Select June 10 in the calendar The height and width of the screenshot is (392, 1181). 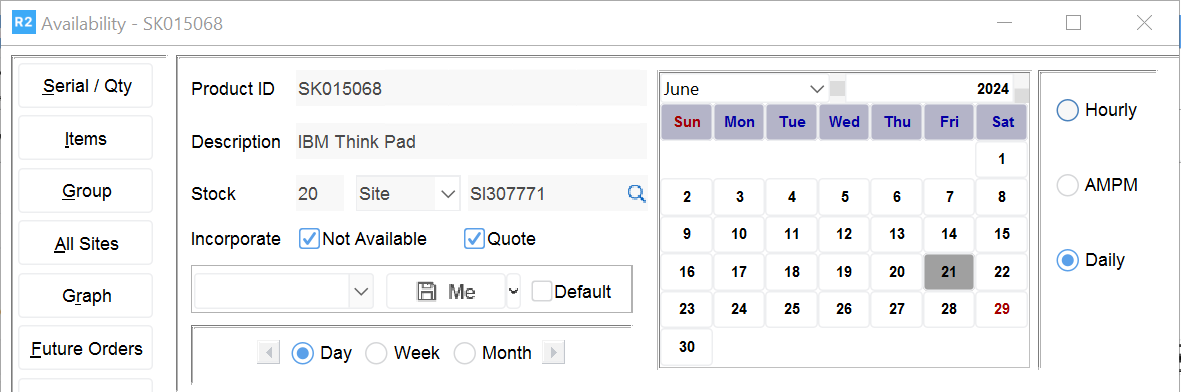[x=739, y=234]
